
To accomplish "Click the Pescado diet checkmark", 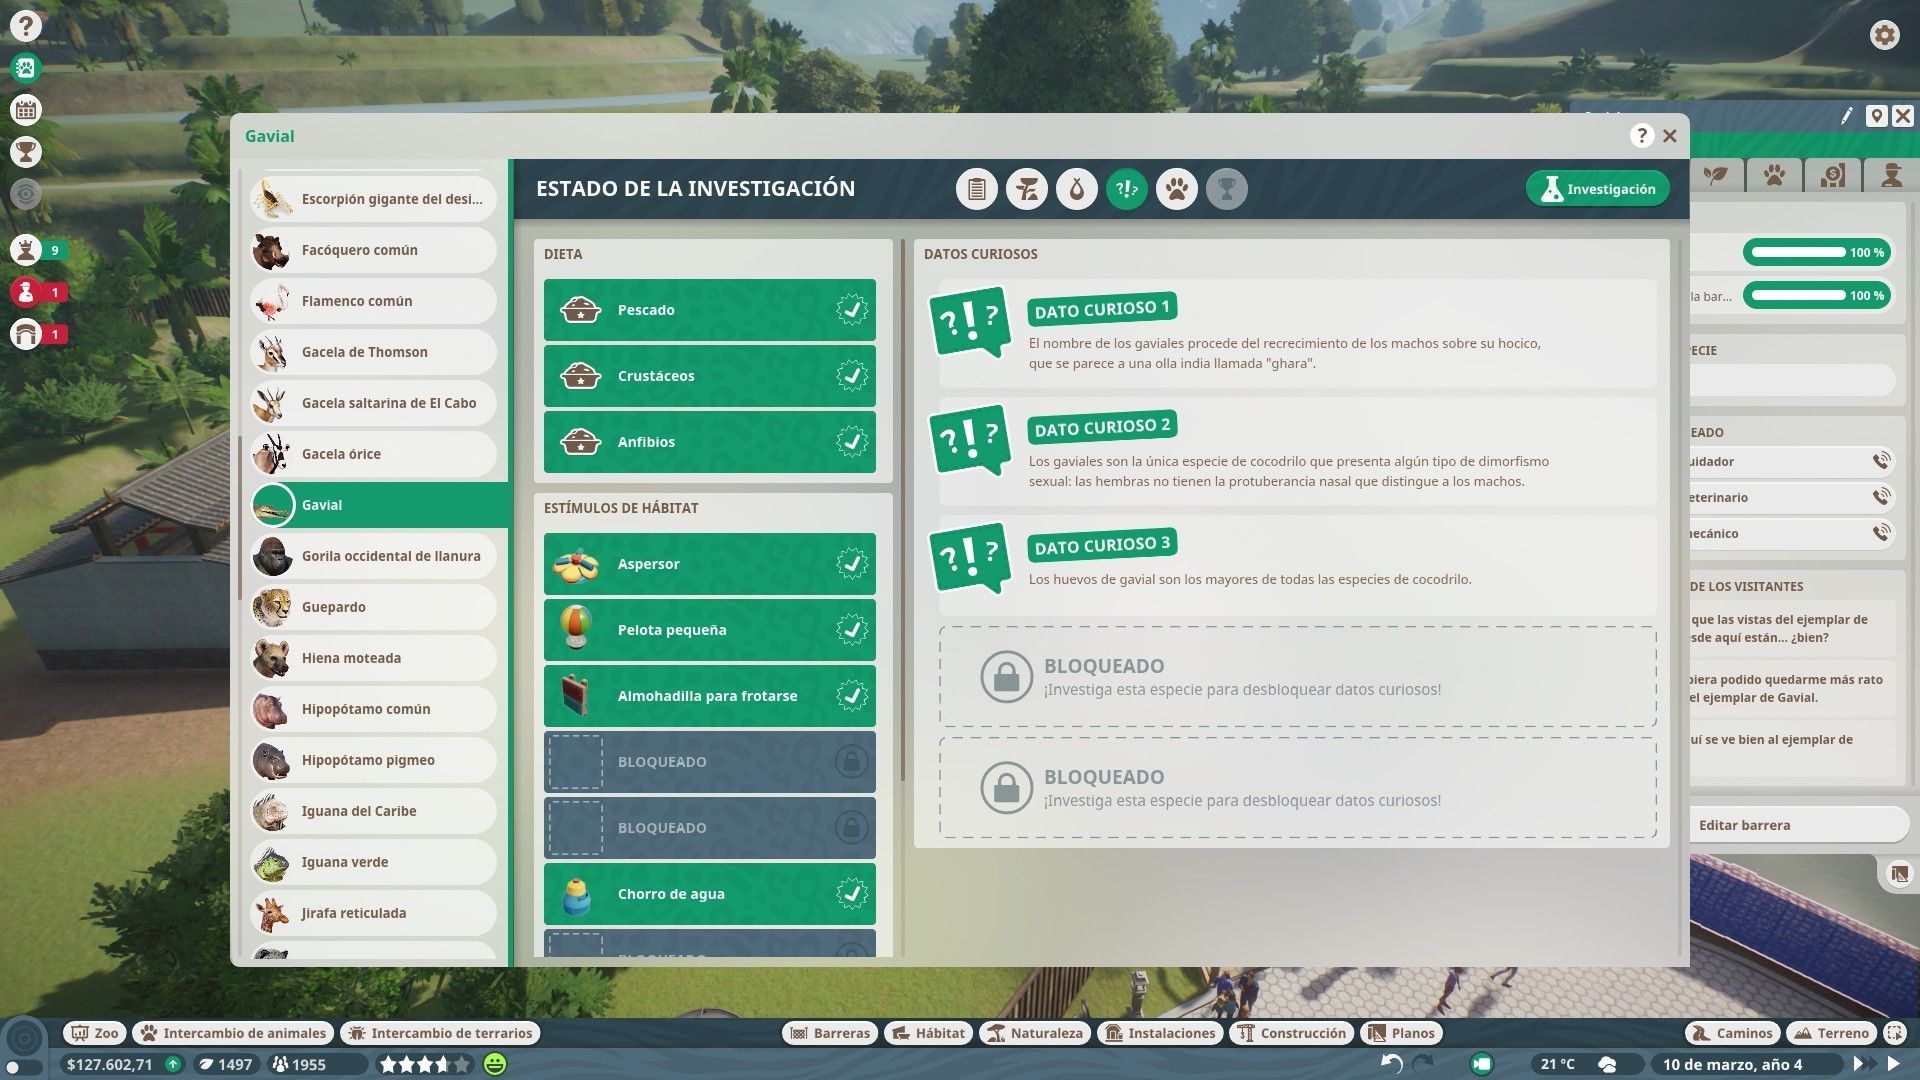I will point(851,310).
